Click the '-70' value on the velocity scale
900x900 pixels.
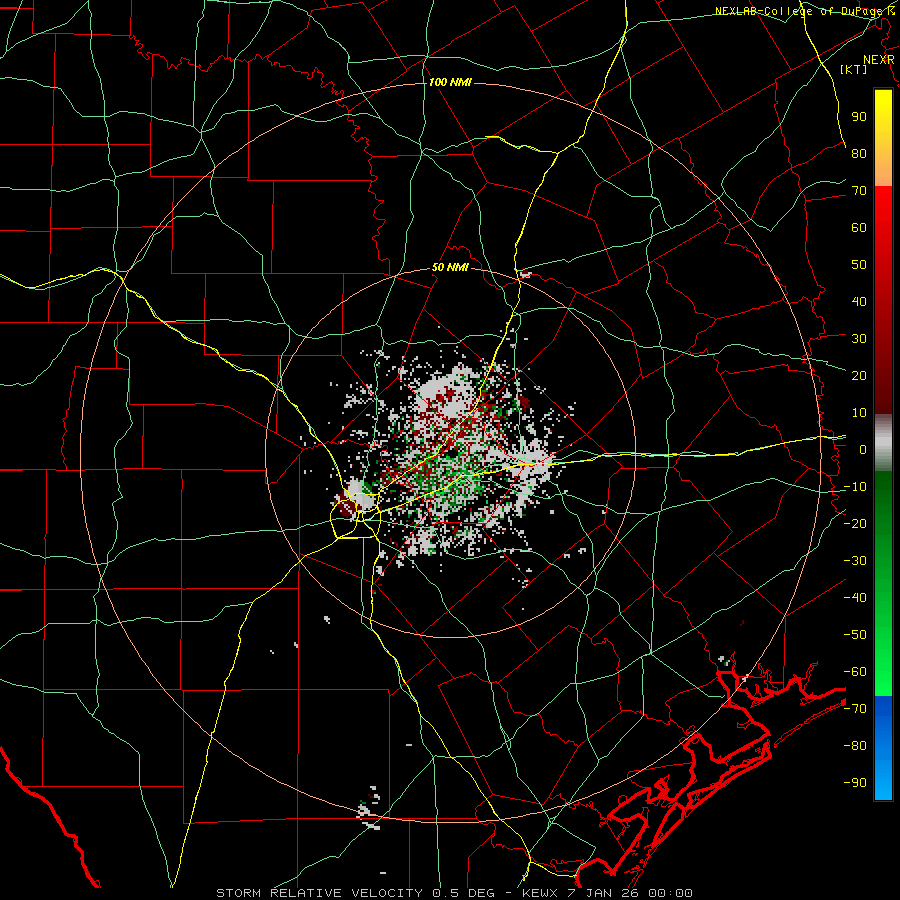click(x=855, y=709)
